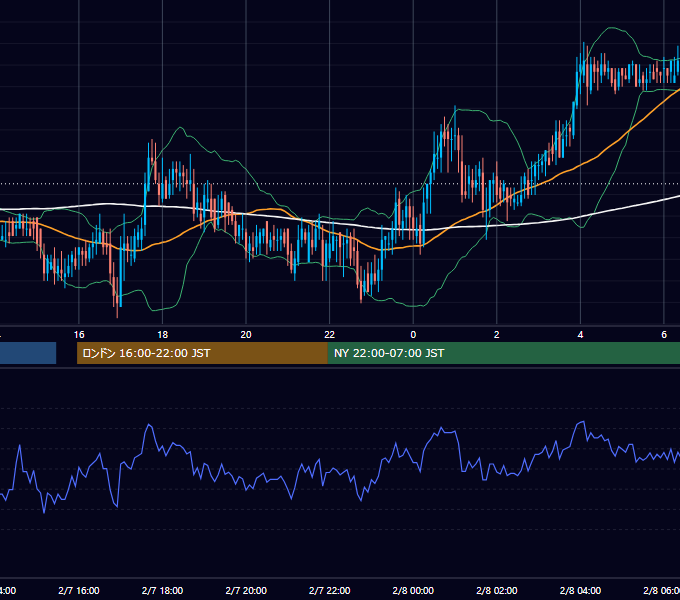Image resolution: width=680 pixels, height=600 pixels.
Task: Click the 2/8 02:00 date label
Action: tap(497, 590)
